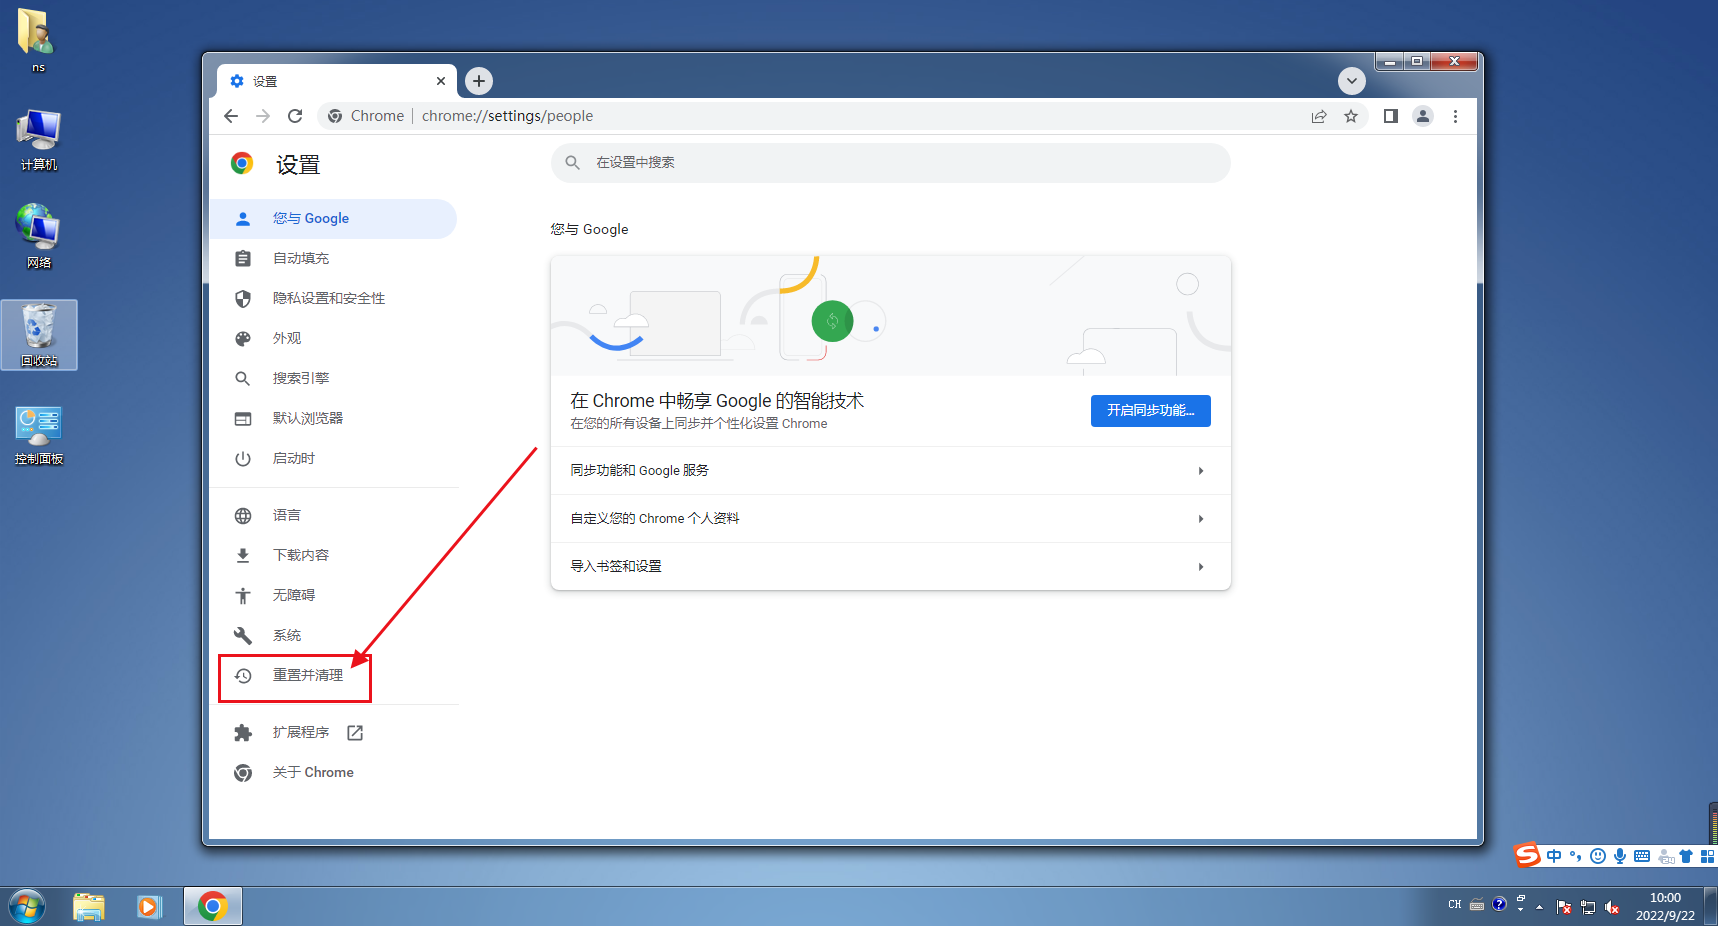Click the restore clock icon for 重置并清理
The image size is (1718, 926).
coord(243,675)
